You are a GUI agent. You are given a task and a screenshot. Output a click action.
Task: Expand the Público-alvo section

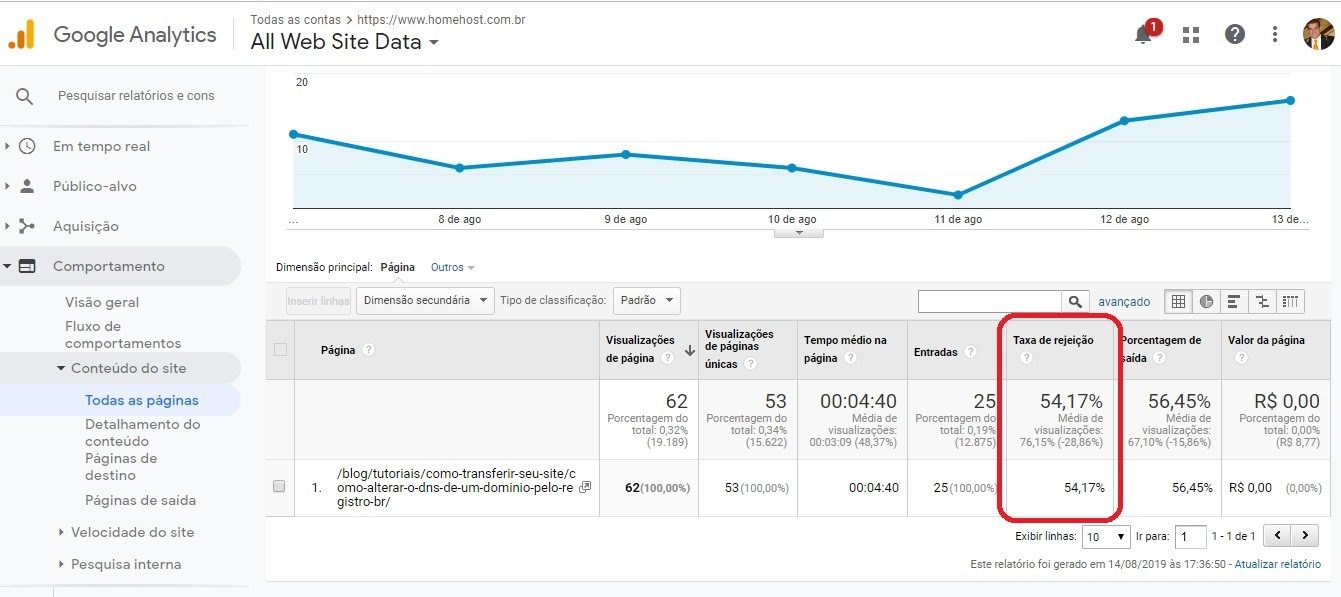[7, 186]
